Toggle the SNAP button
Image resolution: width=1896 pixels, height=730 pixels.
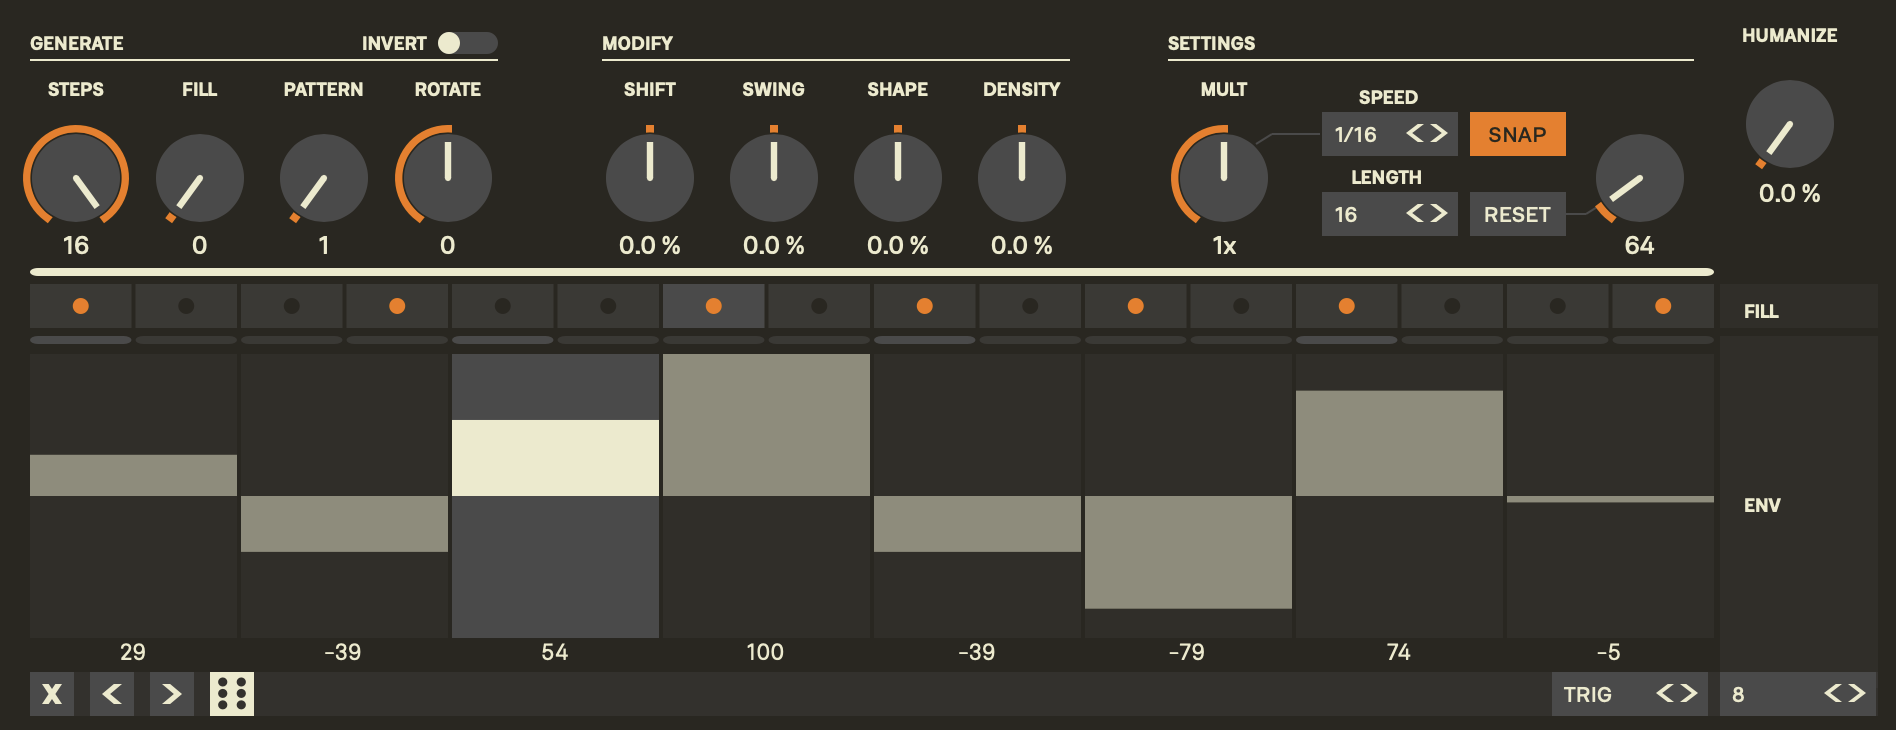(x=1518, y=134)
